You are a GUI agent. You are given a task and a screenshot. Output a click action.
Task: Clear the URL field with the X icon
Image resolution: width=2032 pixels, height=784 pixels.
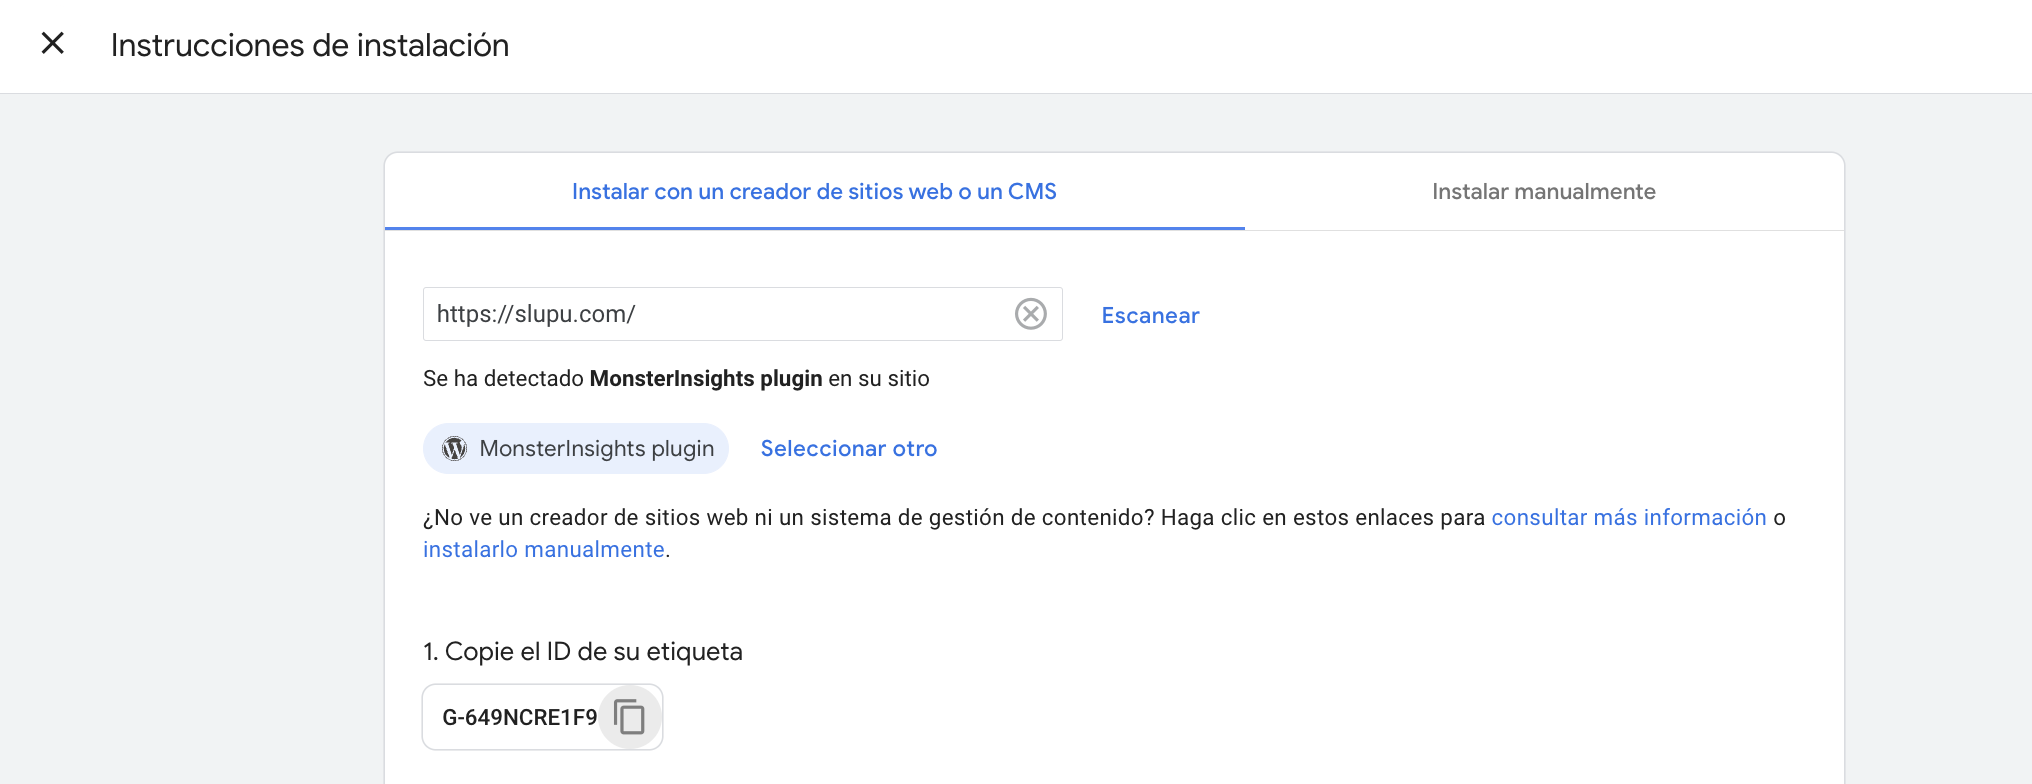click(x=1030, y=314)
